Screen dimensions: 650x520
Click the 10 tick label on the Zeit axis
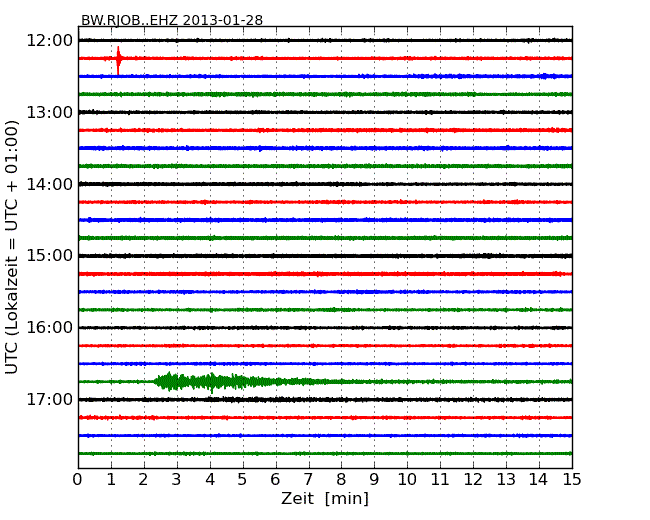point(407,480)
